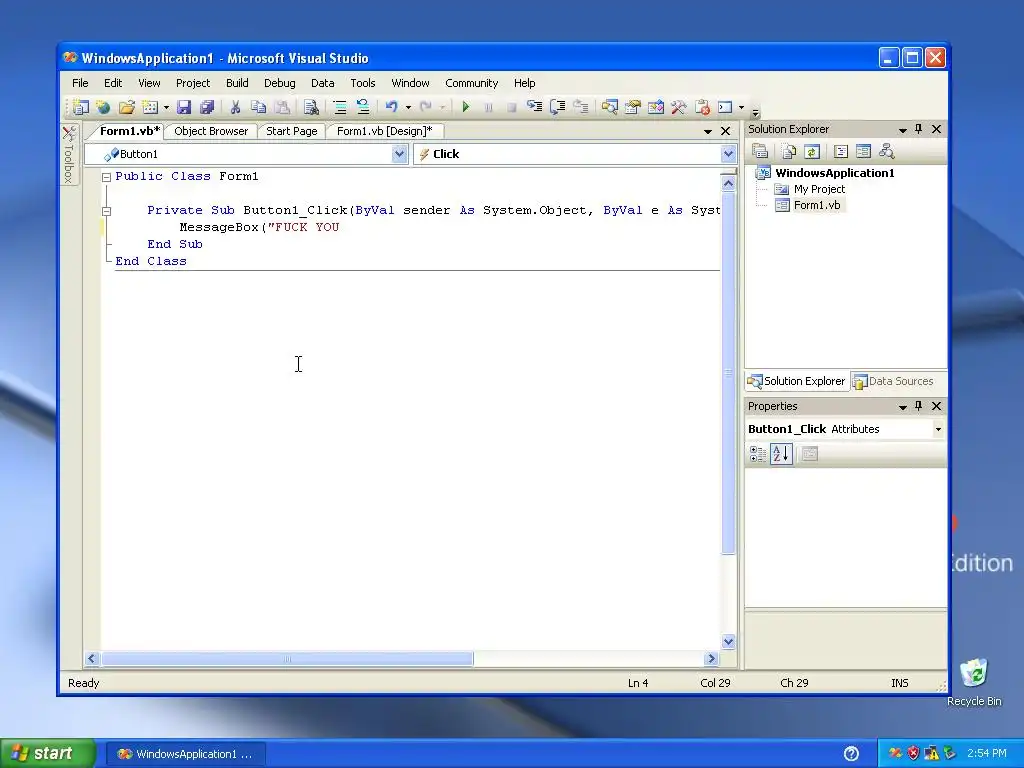Click the Add New Item toolbar icon

[150, 106]
